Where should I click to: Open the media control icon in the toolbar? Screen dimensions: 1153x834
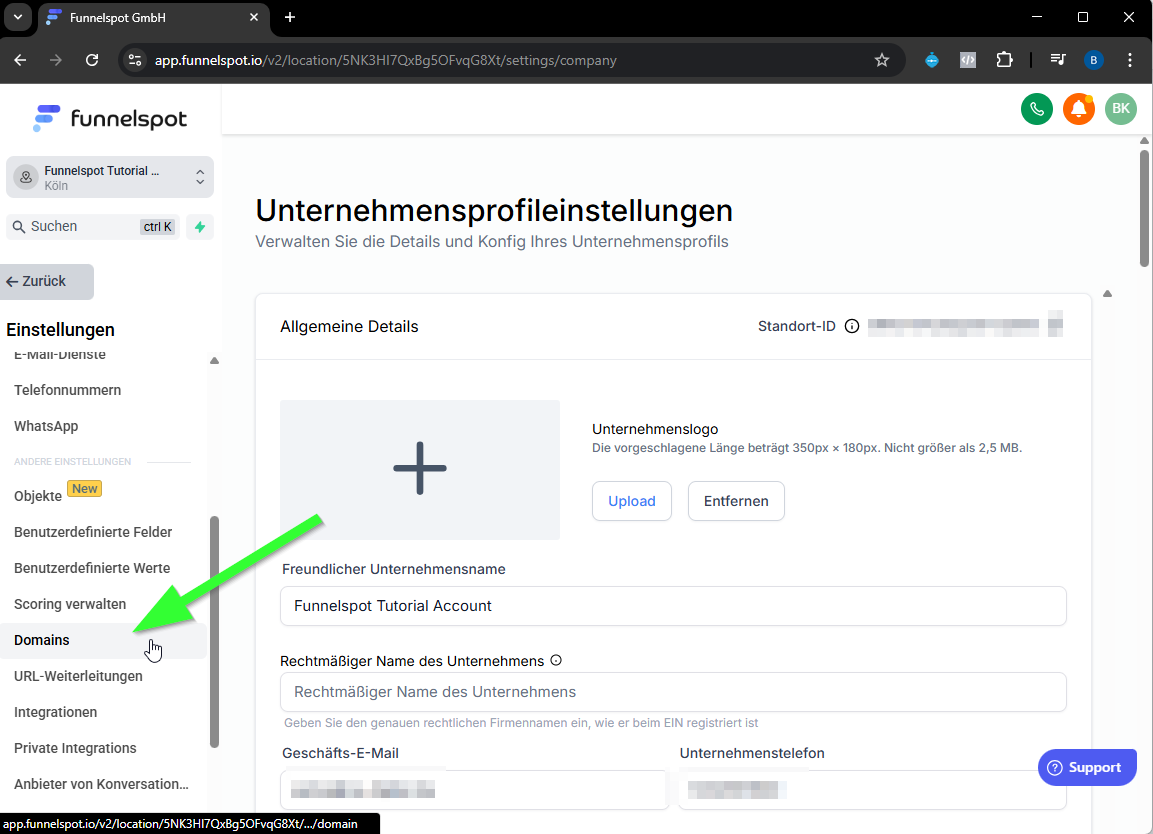click(x=1057, y=60)
